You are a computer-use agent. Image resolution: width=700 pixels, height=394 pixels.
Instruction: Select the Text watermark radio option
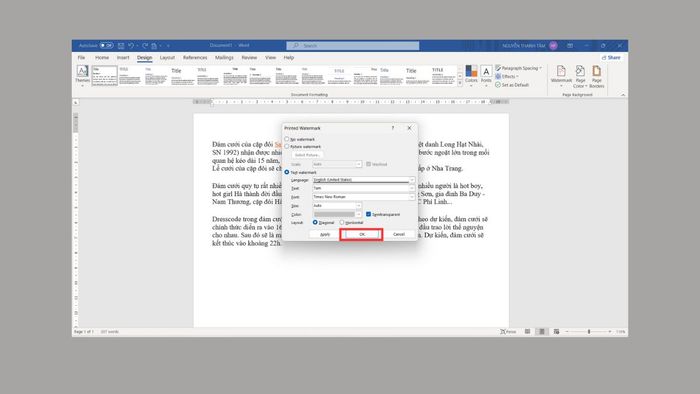coord(287,172)
